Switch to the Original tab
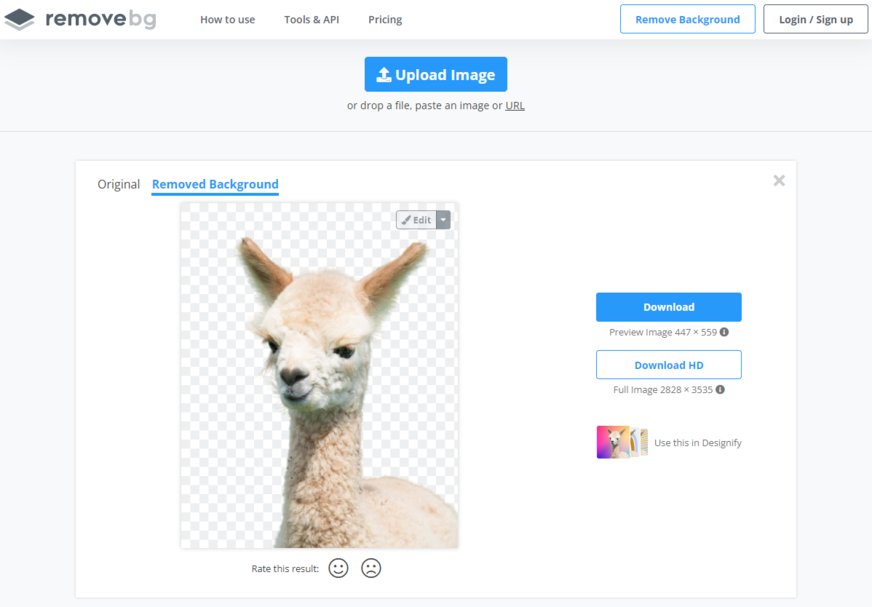The height and width of the screenshot is (607, 872). [x=118, y=184]
